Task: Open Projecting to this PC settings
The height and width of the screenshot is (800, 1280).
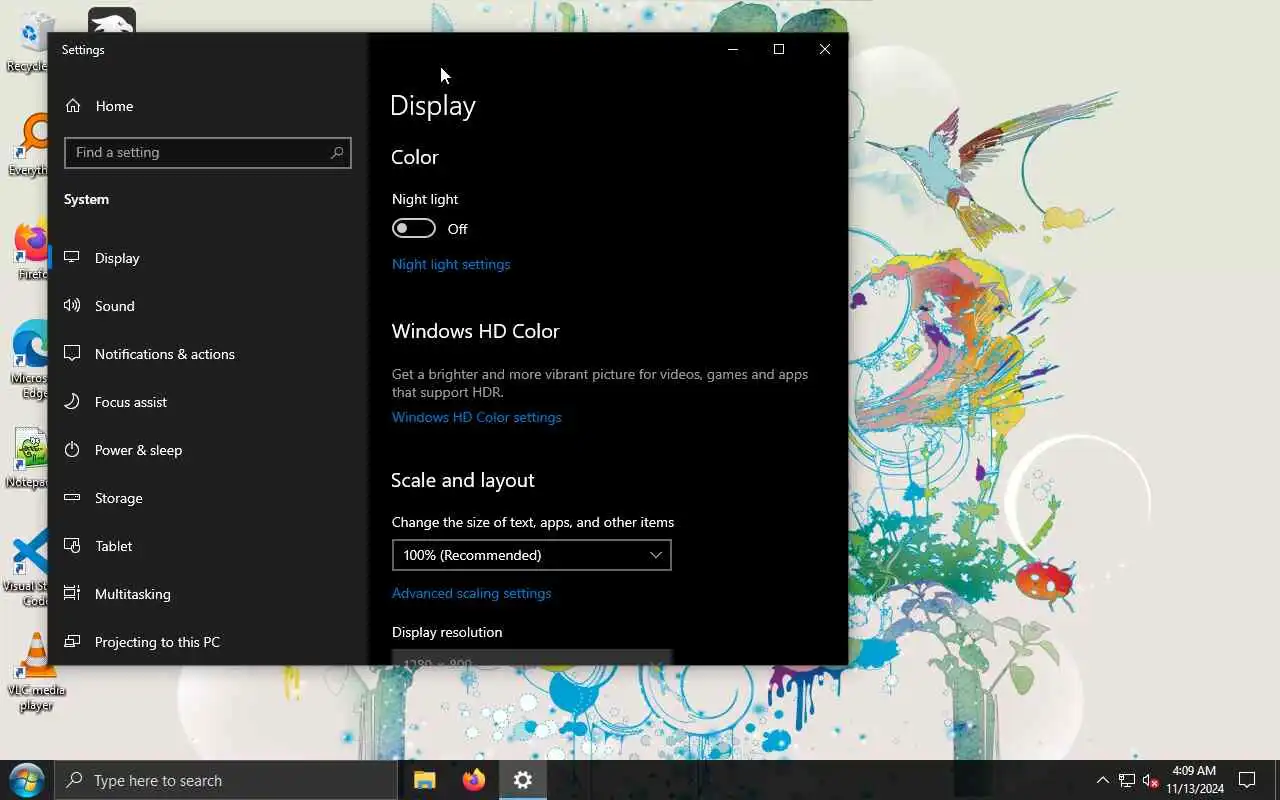Action: tap(208, 642)
